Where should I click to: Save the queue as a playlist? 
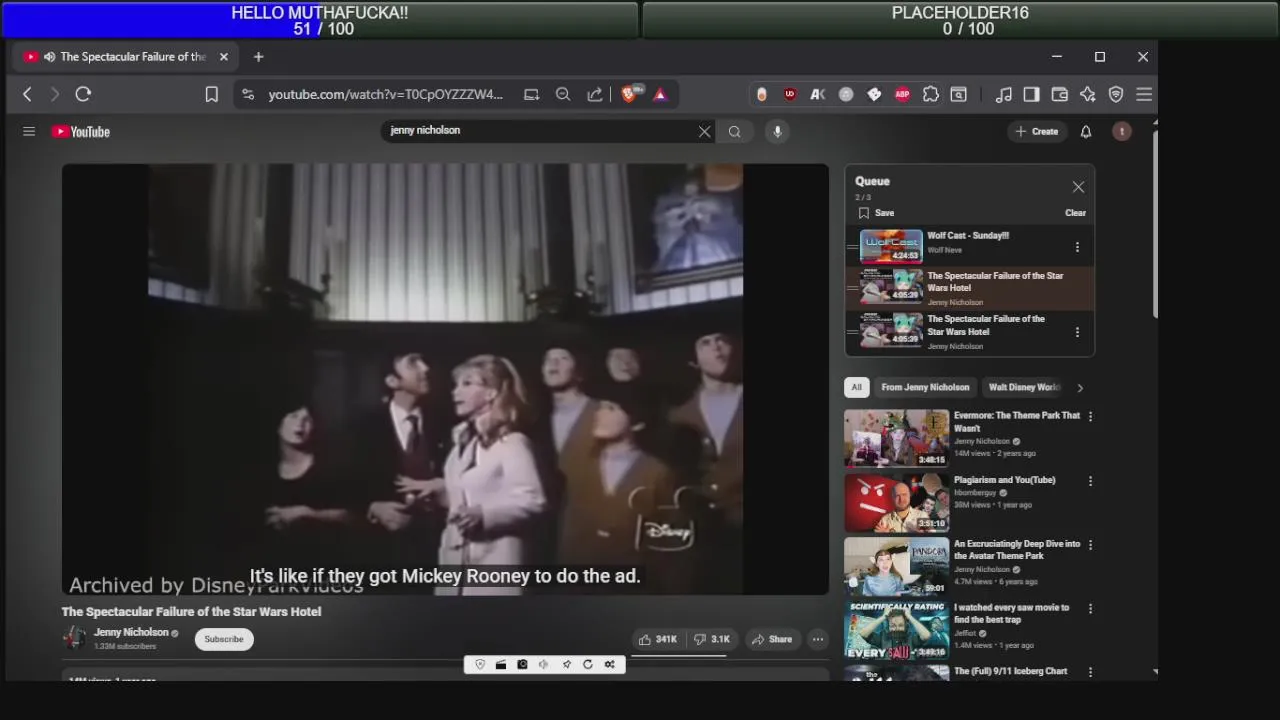point(876,213)
